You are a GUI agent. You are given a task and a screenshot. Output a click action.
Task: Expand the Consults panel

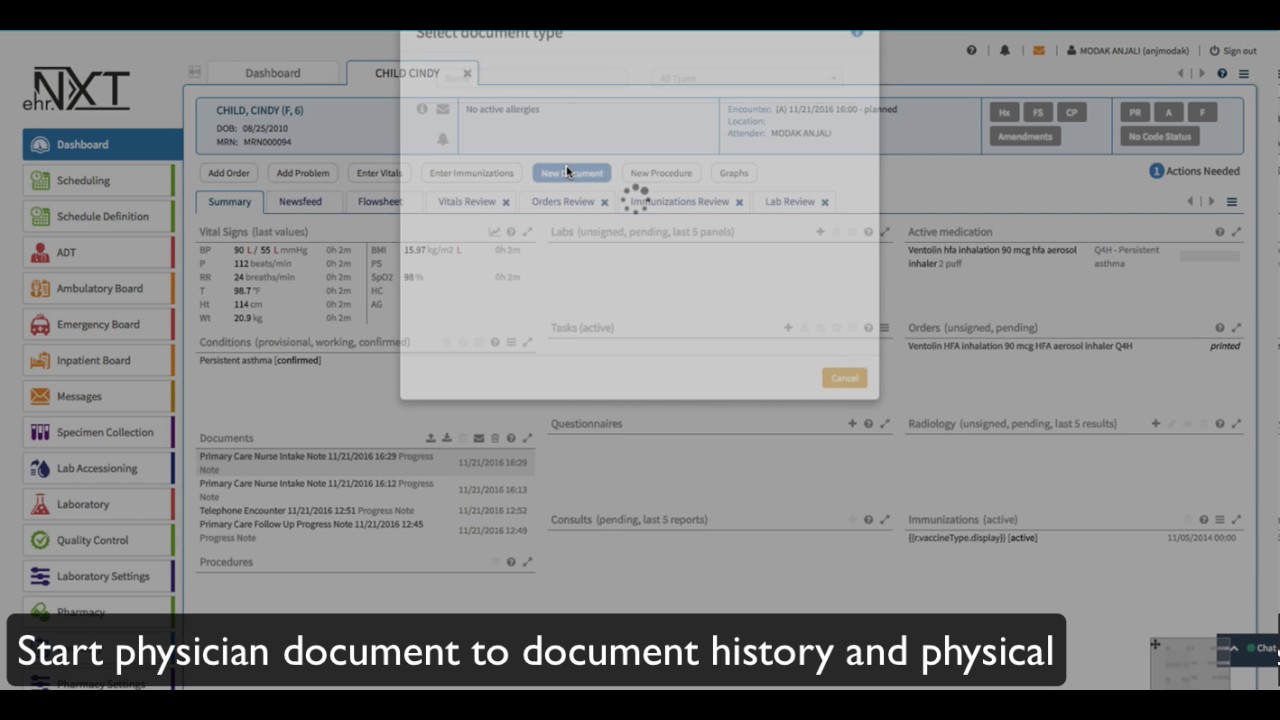click(x=884, y=520)
